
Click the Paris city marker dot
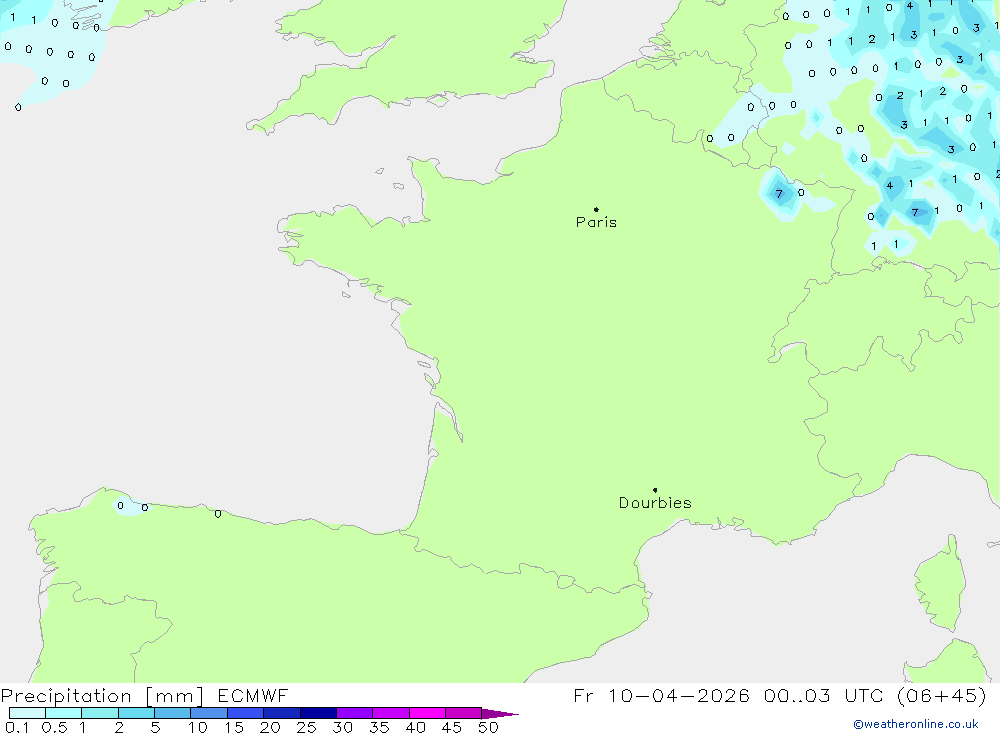pos(596,209)
